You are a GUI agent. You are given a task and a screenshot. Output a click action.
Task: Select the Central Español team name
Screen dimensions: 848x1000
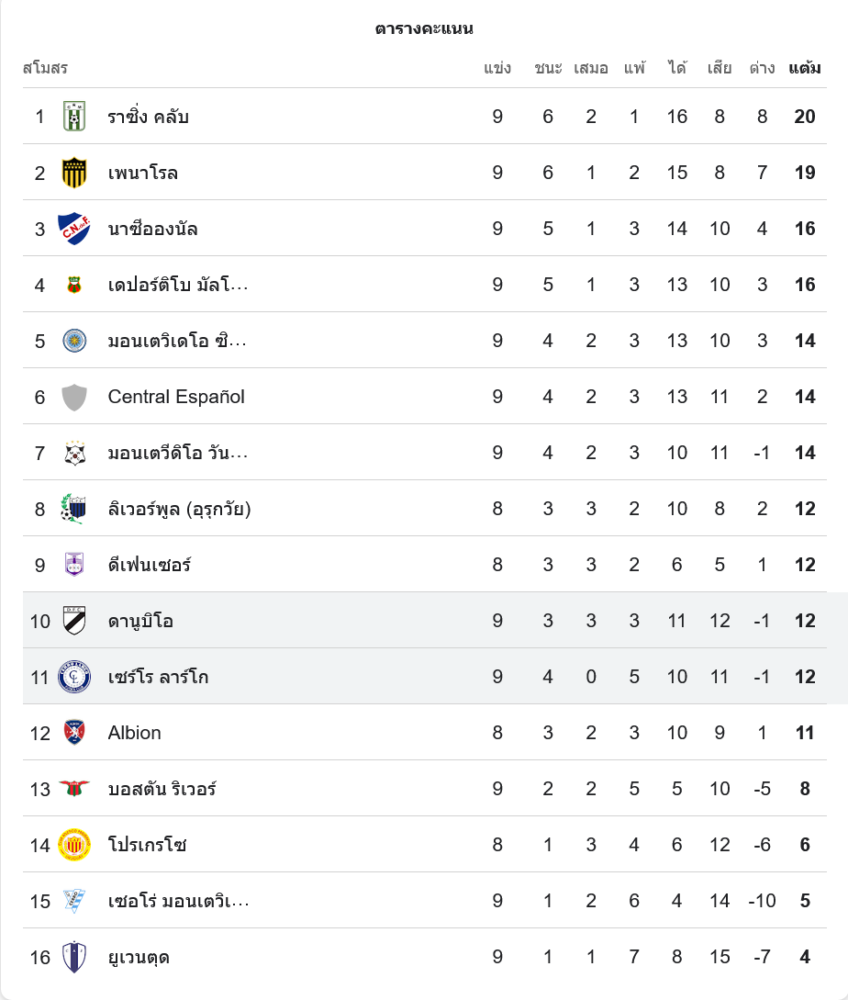click(176, 397)
